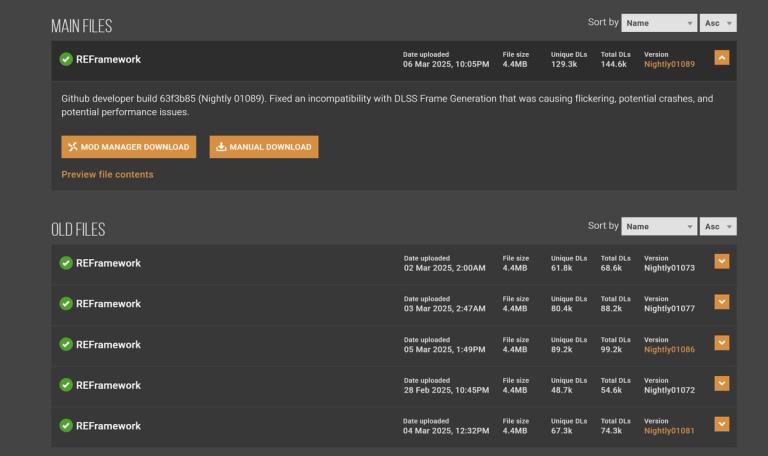Screen dimensions: 768x456
Task: Click total downloads value 144.6k
Action: point(614,64)
